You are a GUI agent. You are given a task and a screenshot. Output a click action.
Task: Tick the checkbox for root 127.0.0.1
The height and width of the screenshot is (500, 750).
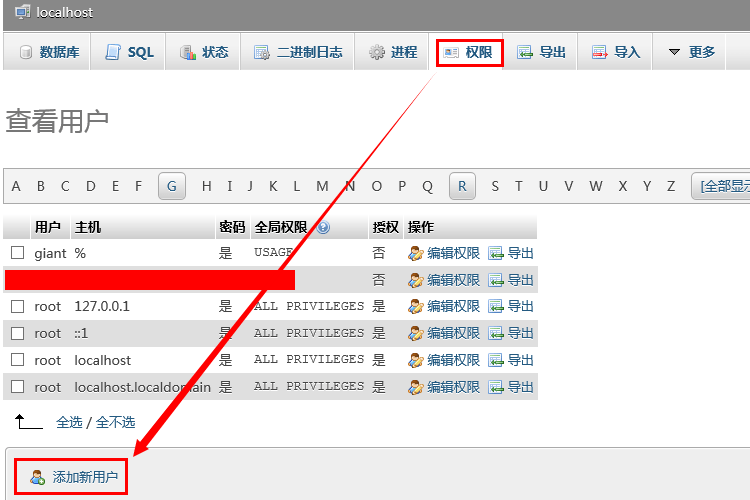(x=17, y=306)
